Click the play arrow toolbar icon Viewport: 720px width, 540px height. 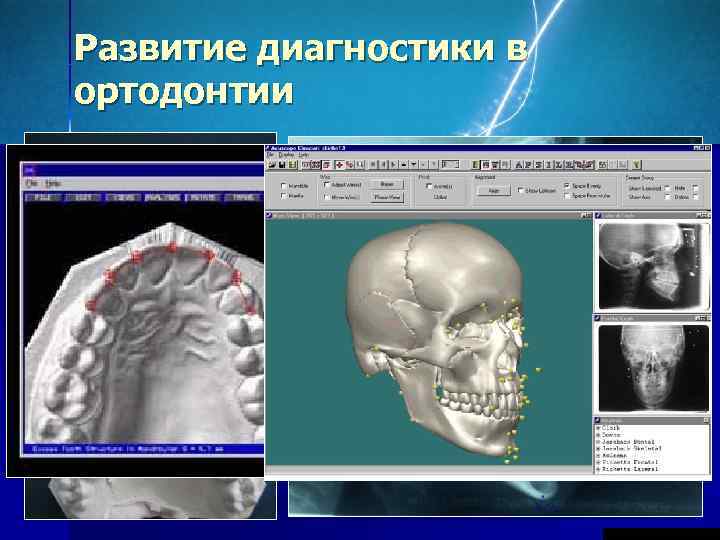394,165
